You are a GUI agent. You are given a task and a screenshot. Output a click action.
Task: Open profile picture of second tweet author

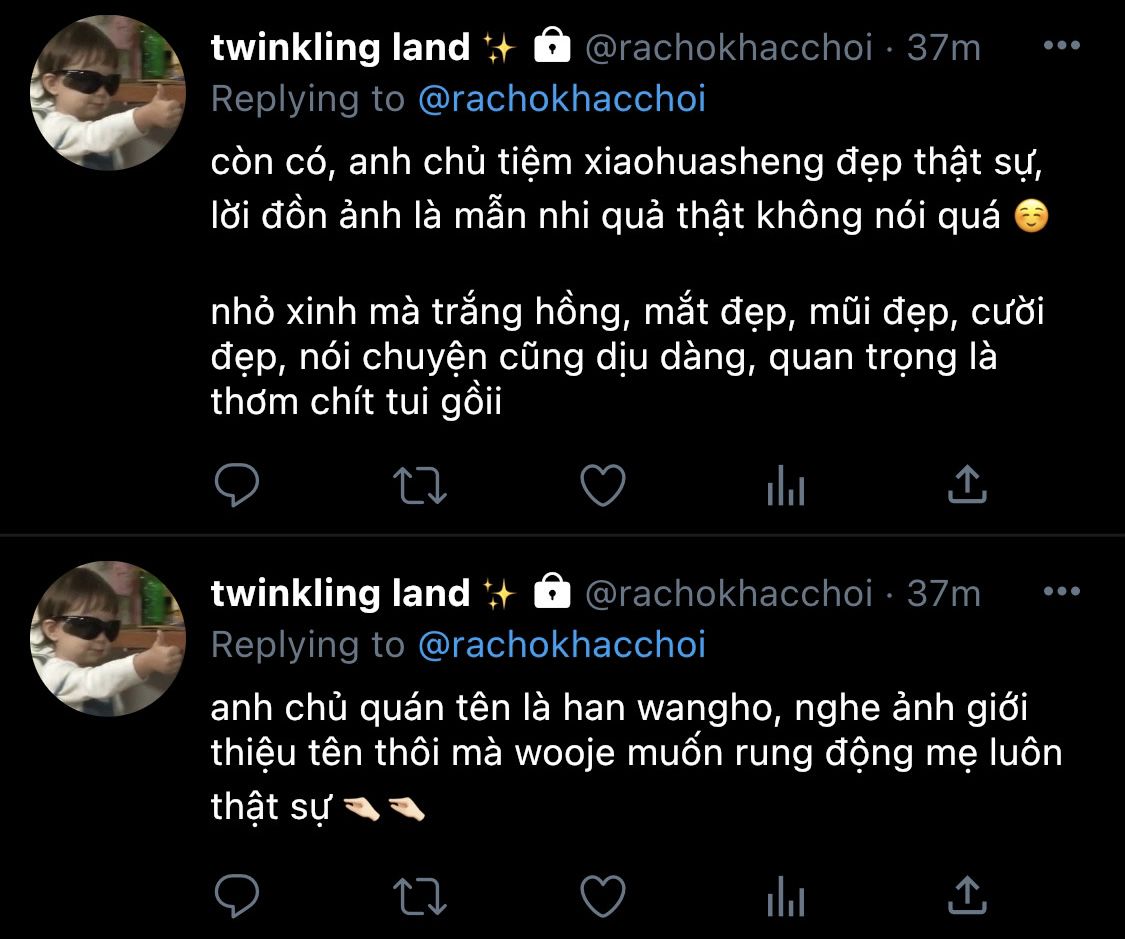pyautogui.click(x=108, y=638)
